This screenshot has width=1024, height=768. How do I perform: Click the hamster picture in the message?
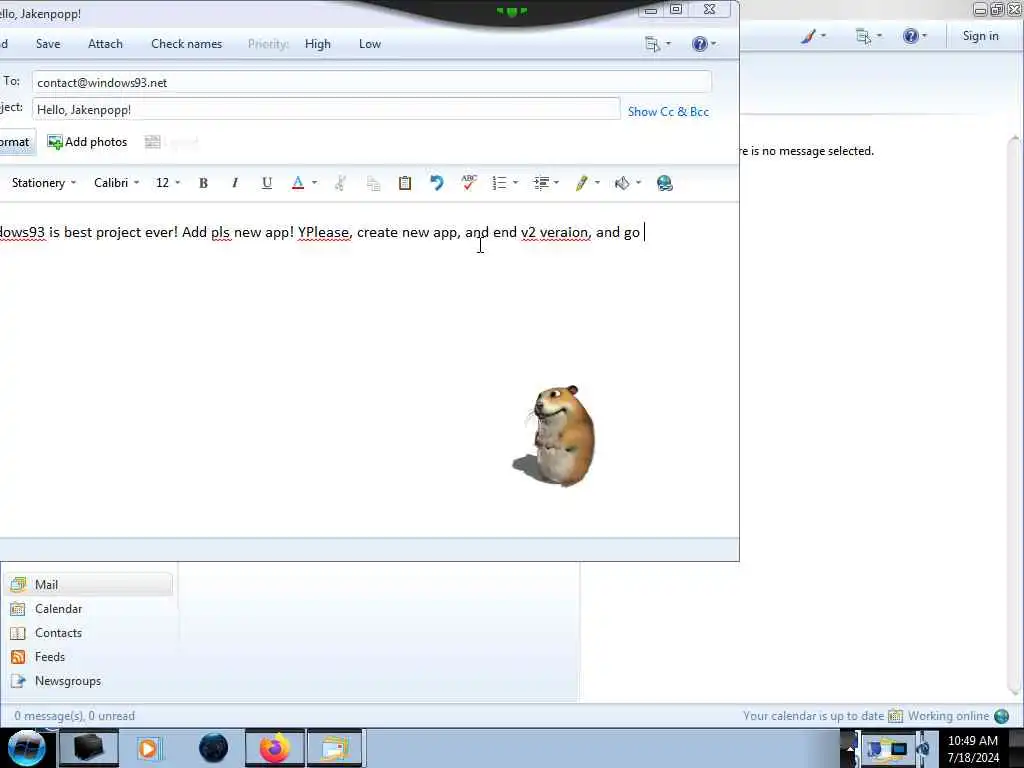pyautogui.click(x=555, y=436)
